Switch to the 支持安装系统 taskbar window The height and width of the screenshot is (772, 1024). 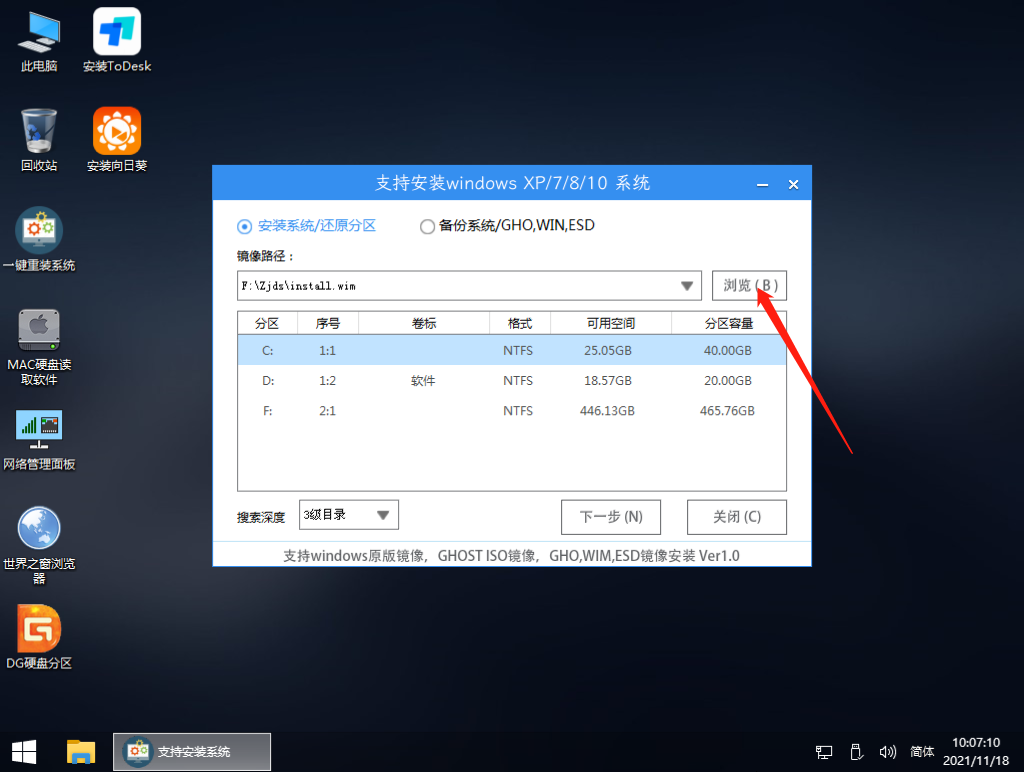point(191,751)
